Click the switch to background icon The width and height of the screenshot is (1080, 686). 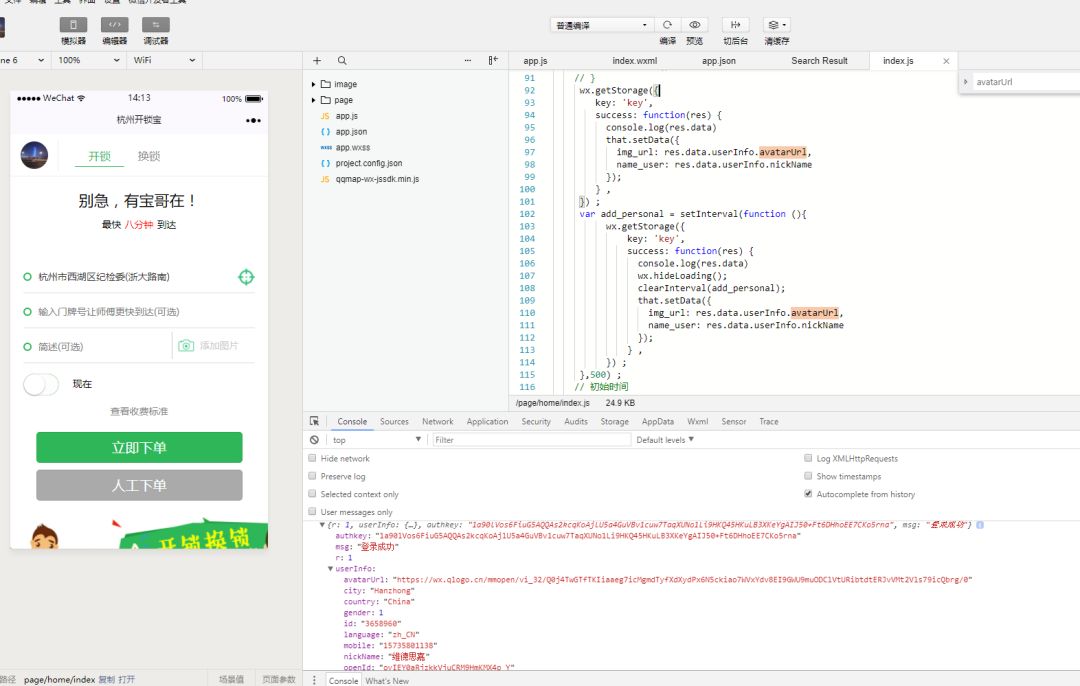736,25
